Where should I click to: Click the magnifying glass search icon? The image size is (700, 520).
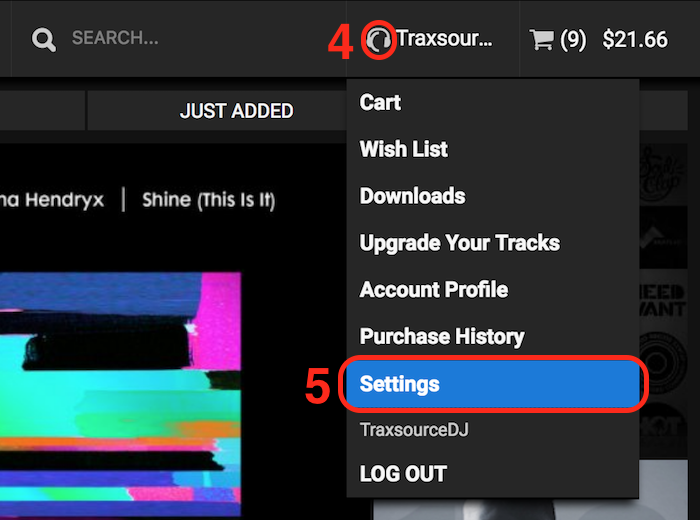[x=44, y=39]
